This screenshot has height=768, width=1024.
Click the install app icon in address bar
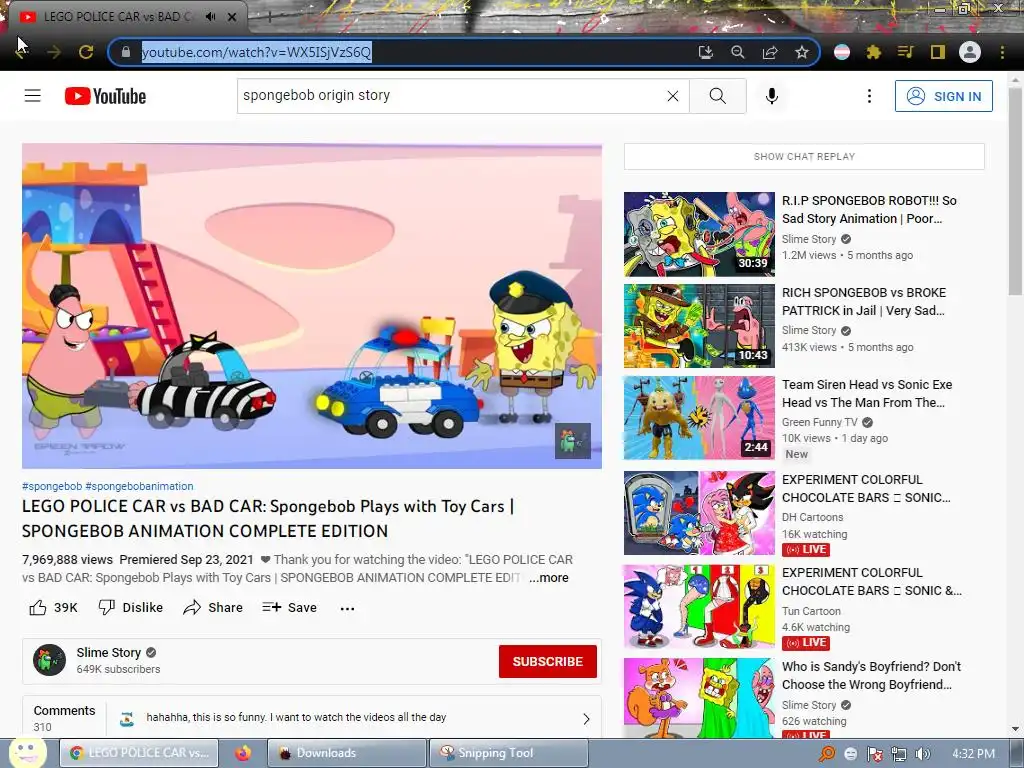[x=705, y=52]
